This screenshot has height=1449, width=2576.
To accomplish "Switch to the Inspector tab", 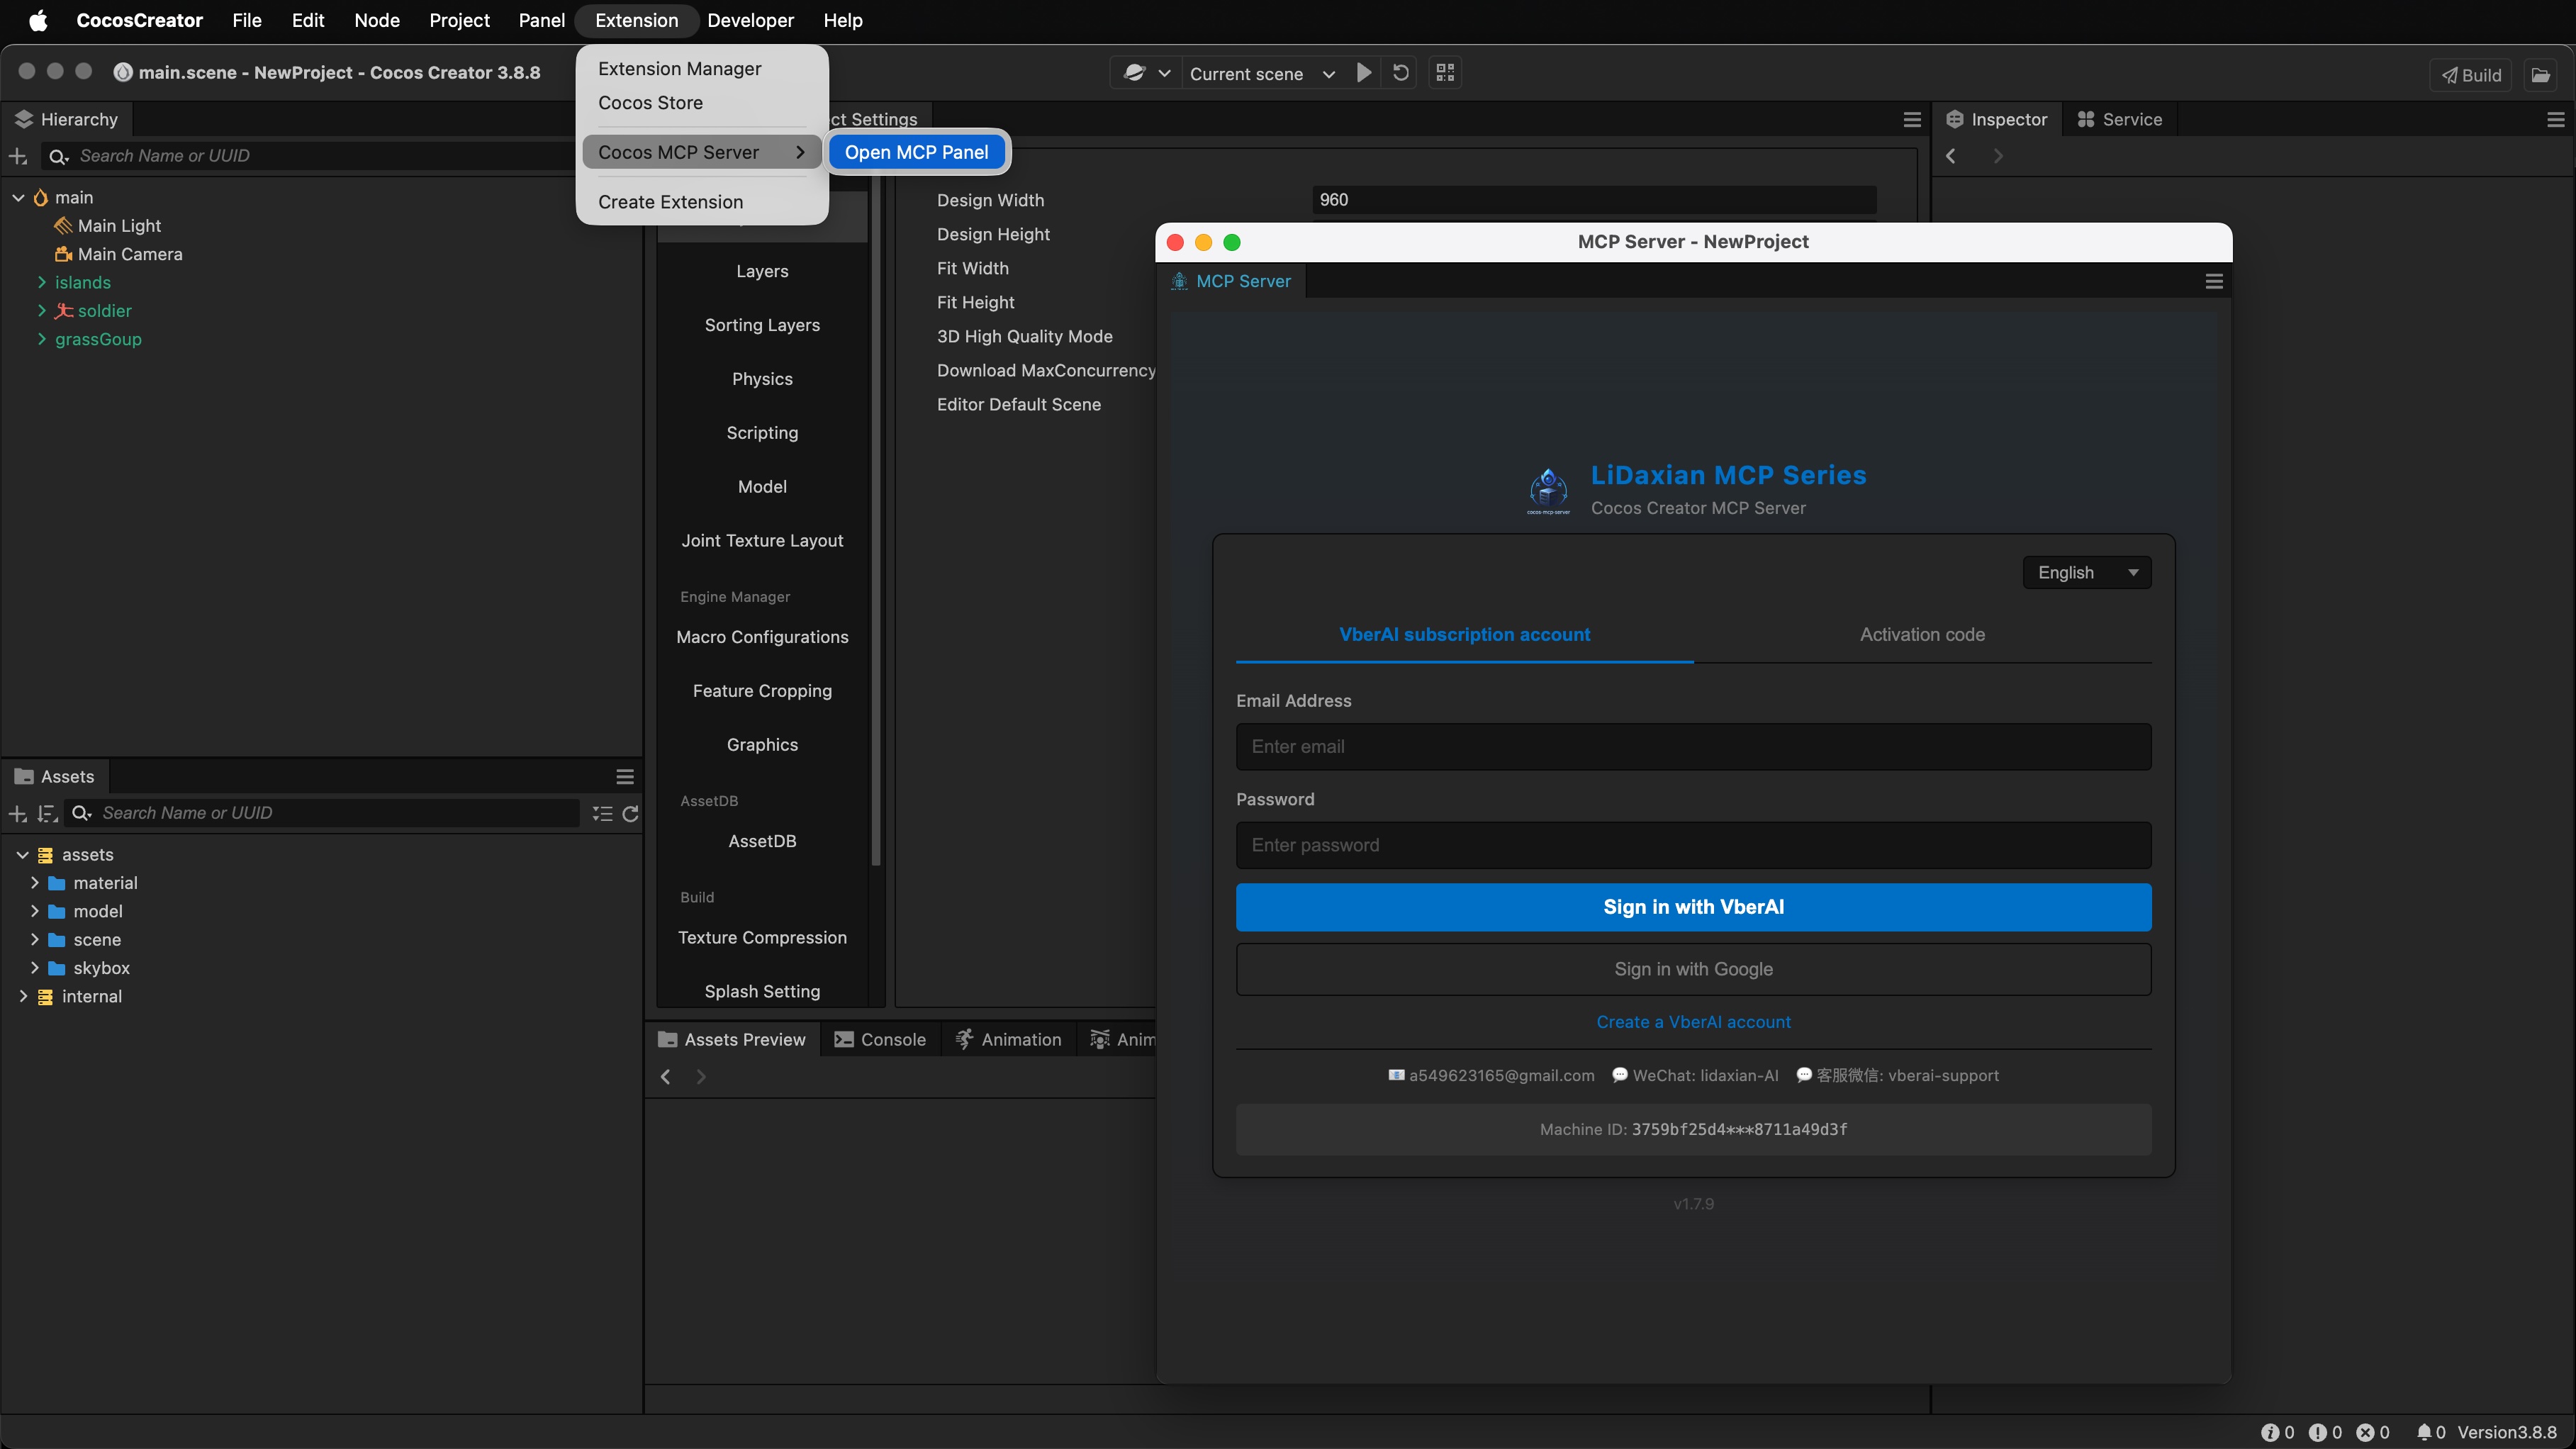I will (1996, 120).
